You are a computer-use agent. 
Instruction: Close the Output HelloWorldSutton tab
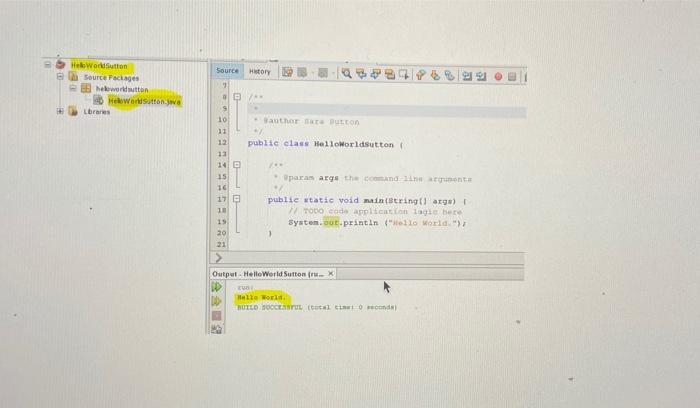(331, 274)
